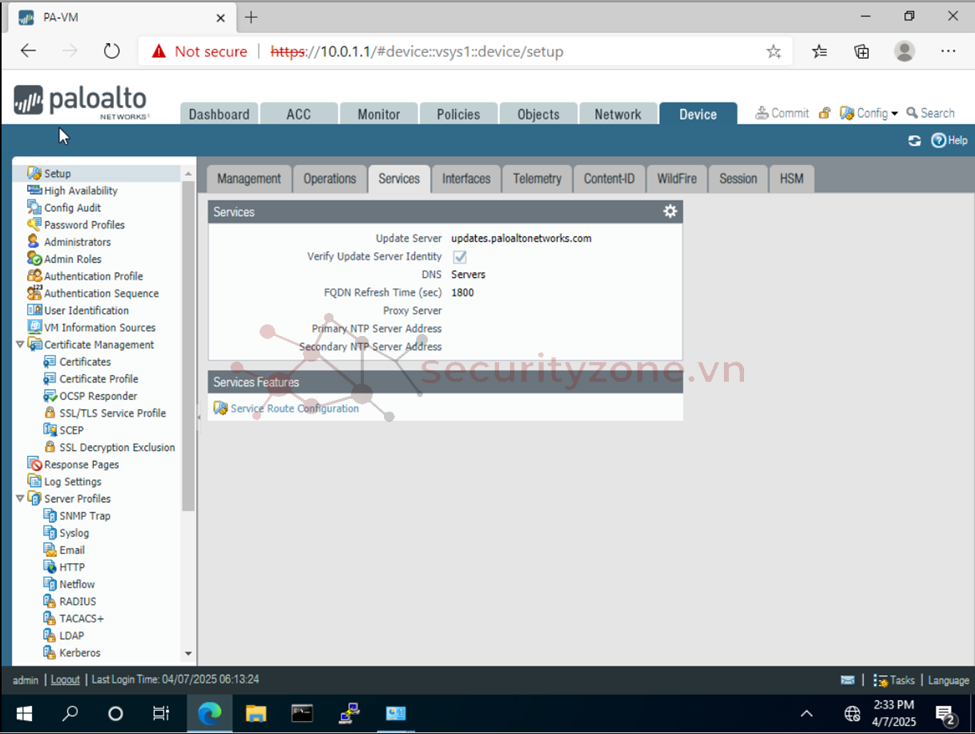Open the HSM tab
The width and height of the screenshot is (975, 734).
tap(792, 179)
